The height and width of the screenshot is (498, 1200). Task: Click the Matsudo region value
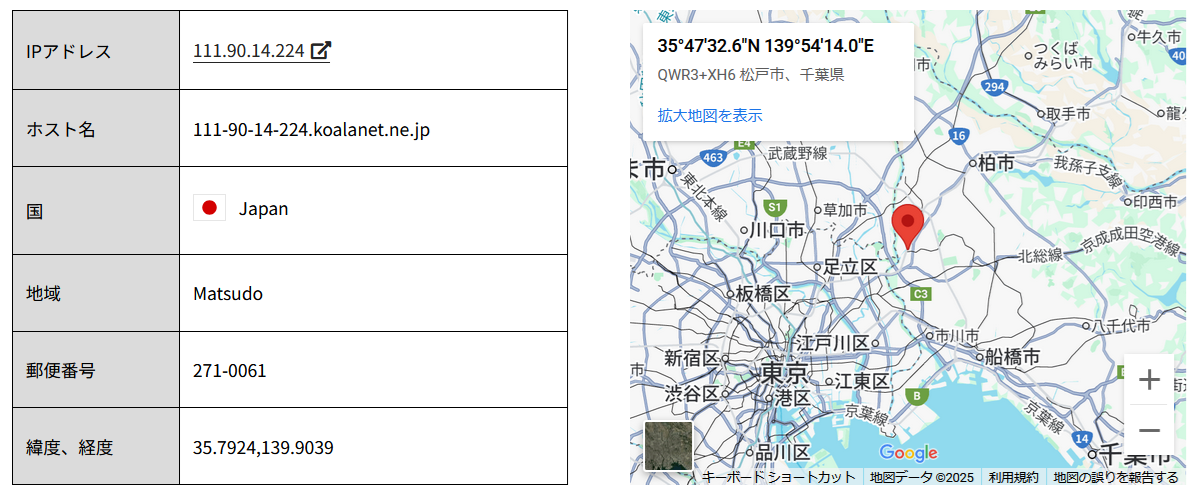pos(228,294)
